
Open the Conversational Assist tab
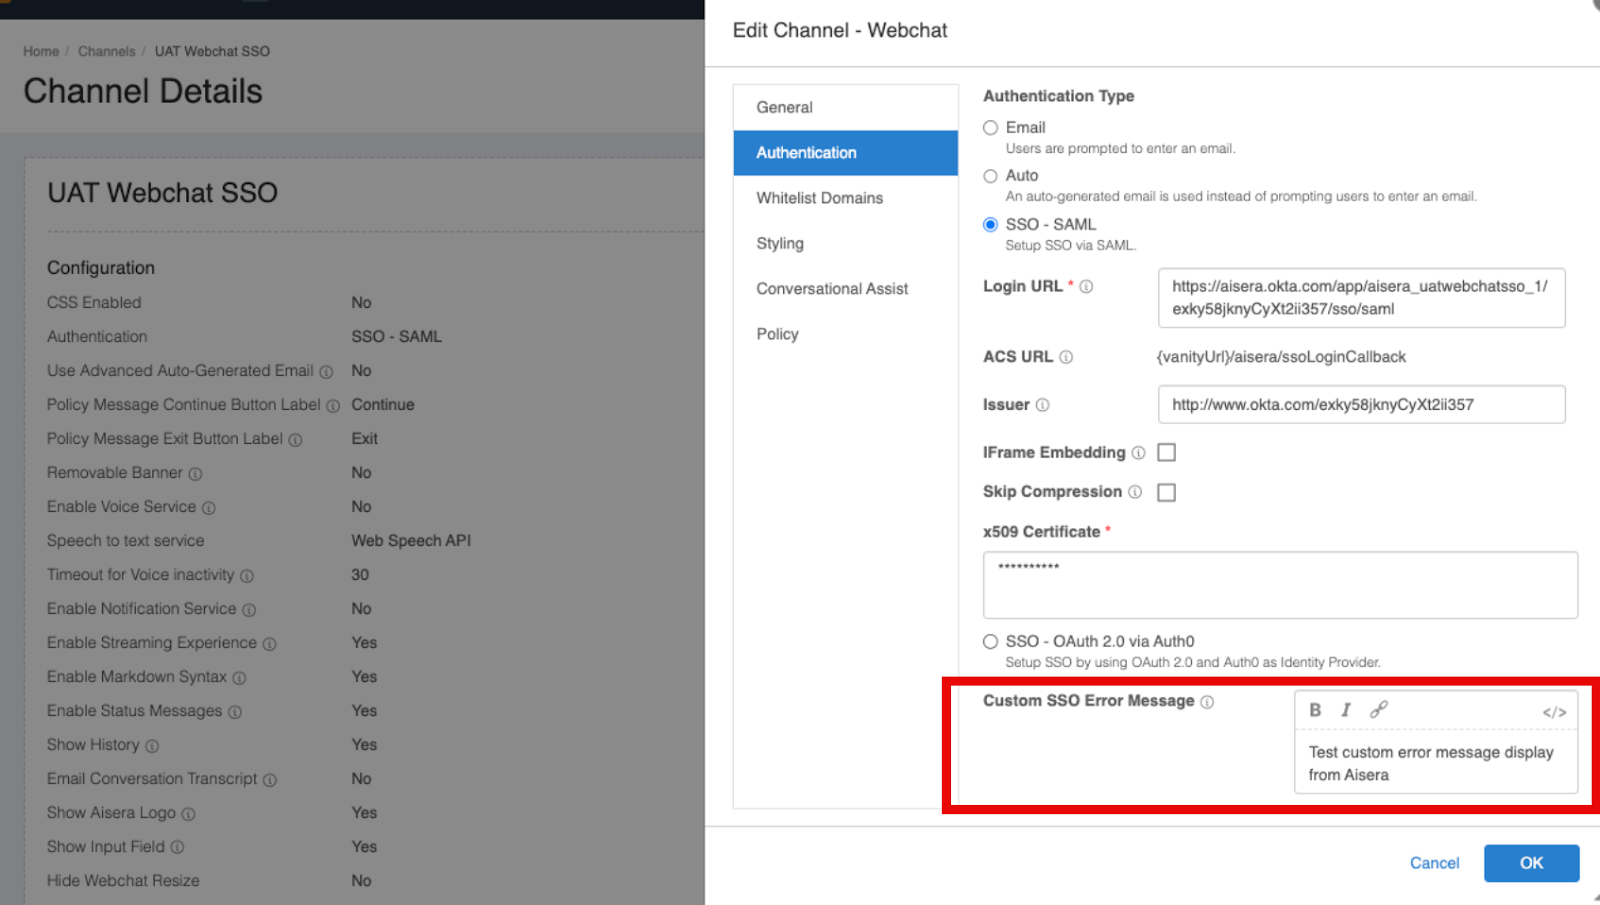(x=845, y=289)
